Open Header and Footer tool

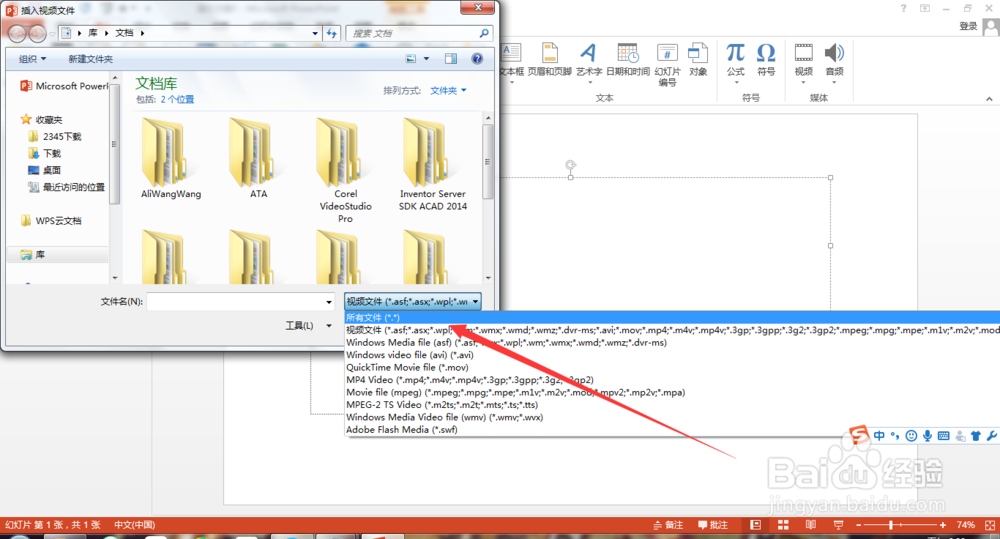[550, 59]
